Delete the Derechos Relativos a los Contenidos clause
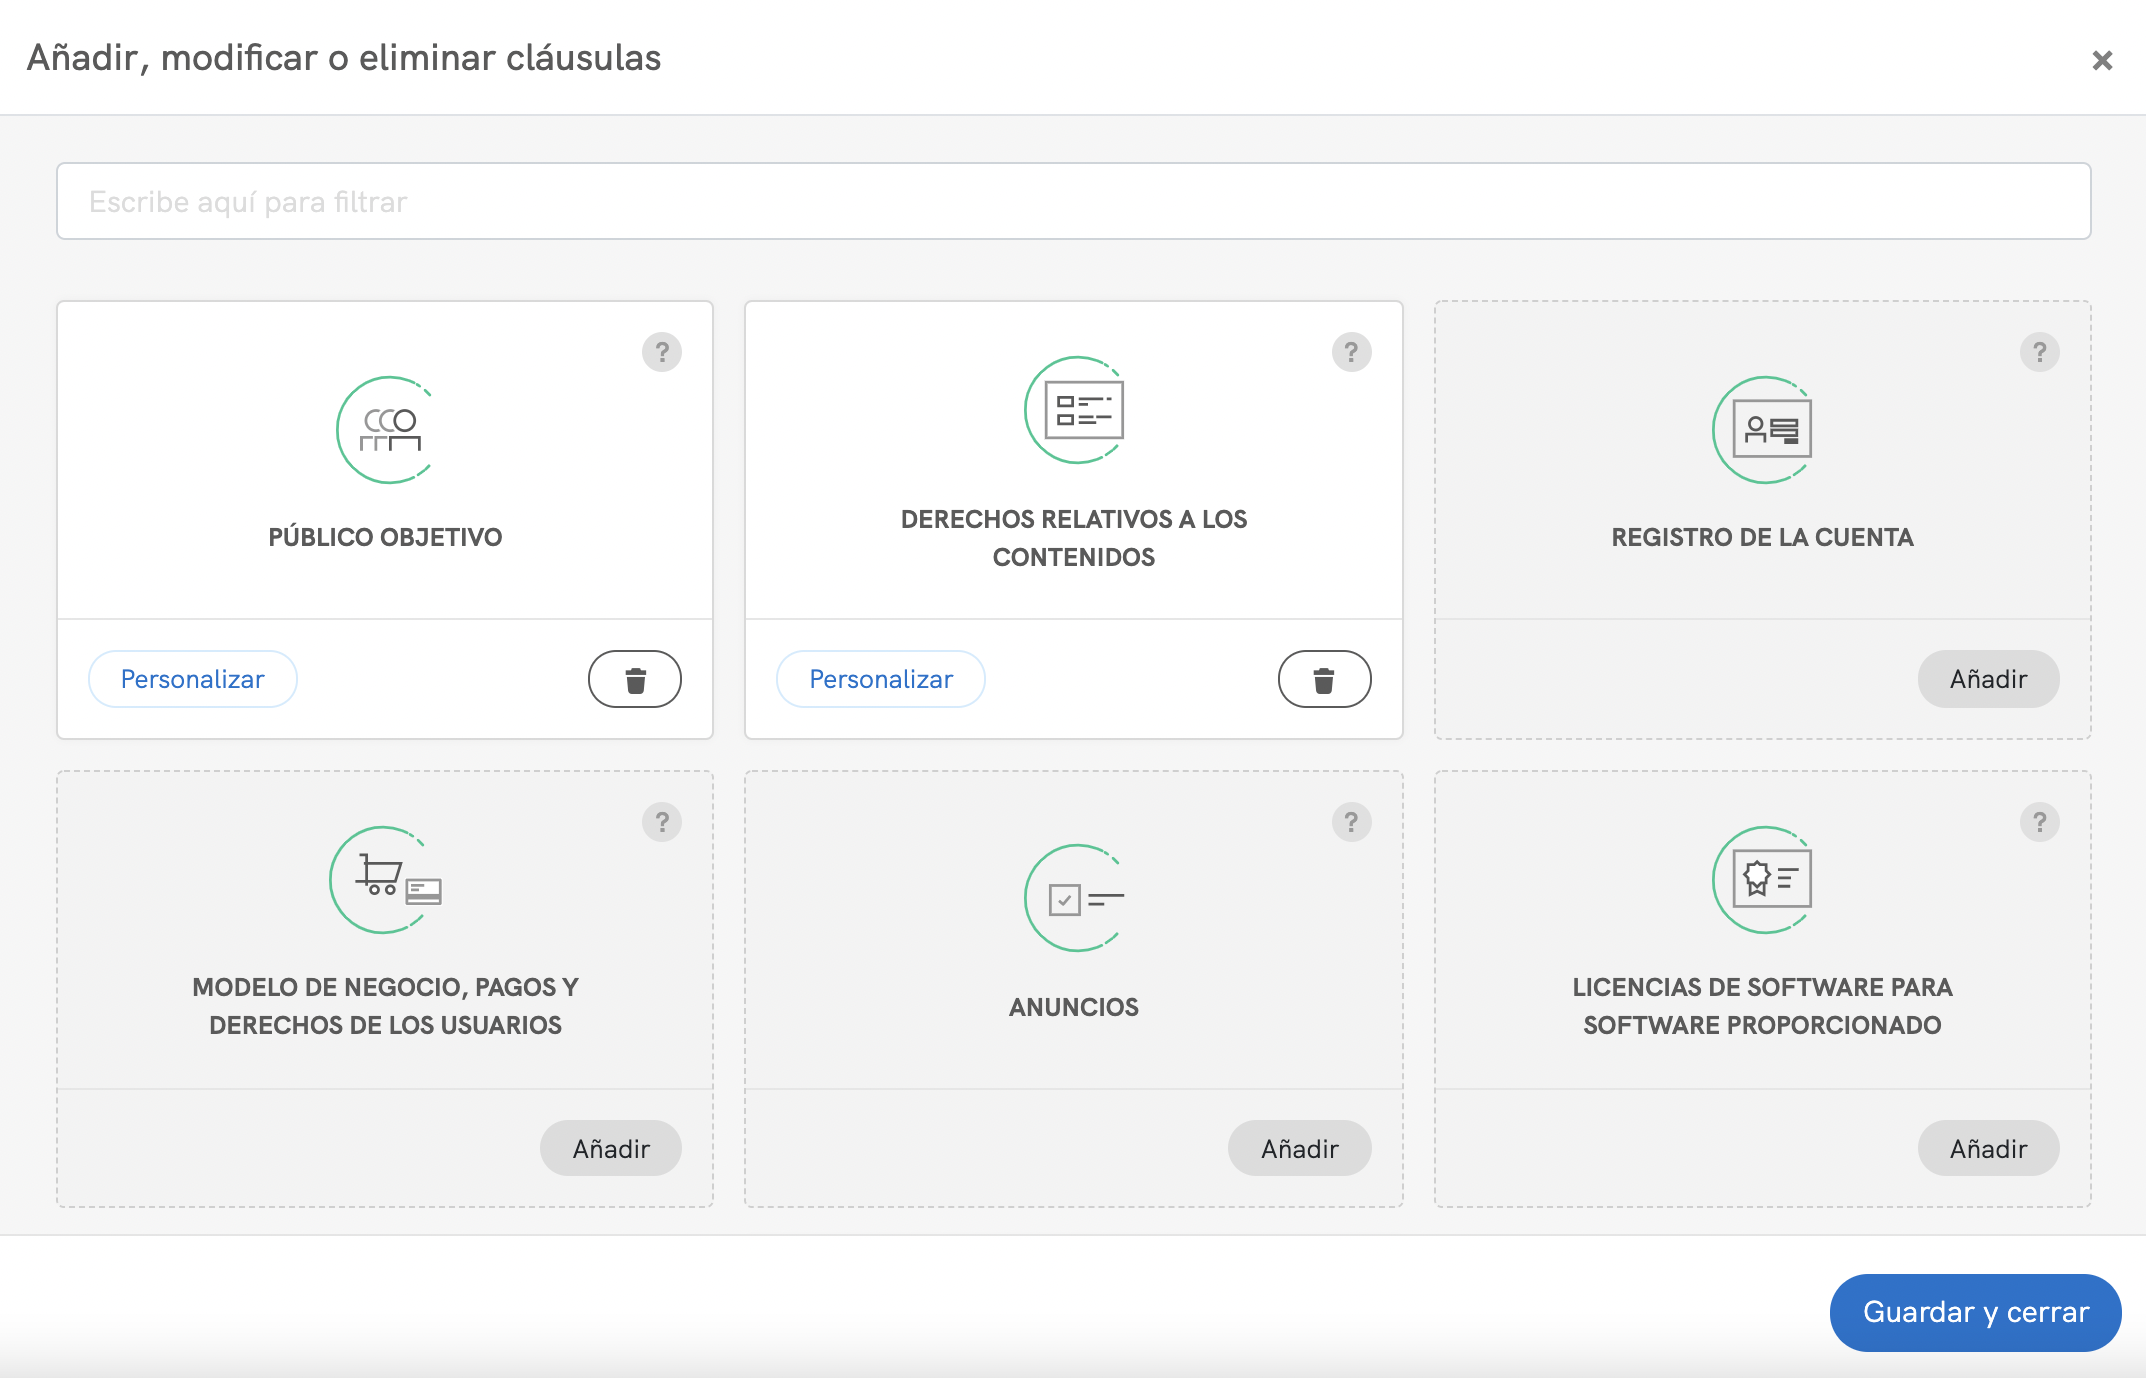This screenshot has width=2146, height=1378. tap(1324, 680)
